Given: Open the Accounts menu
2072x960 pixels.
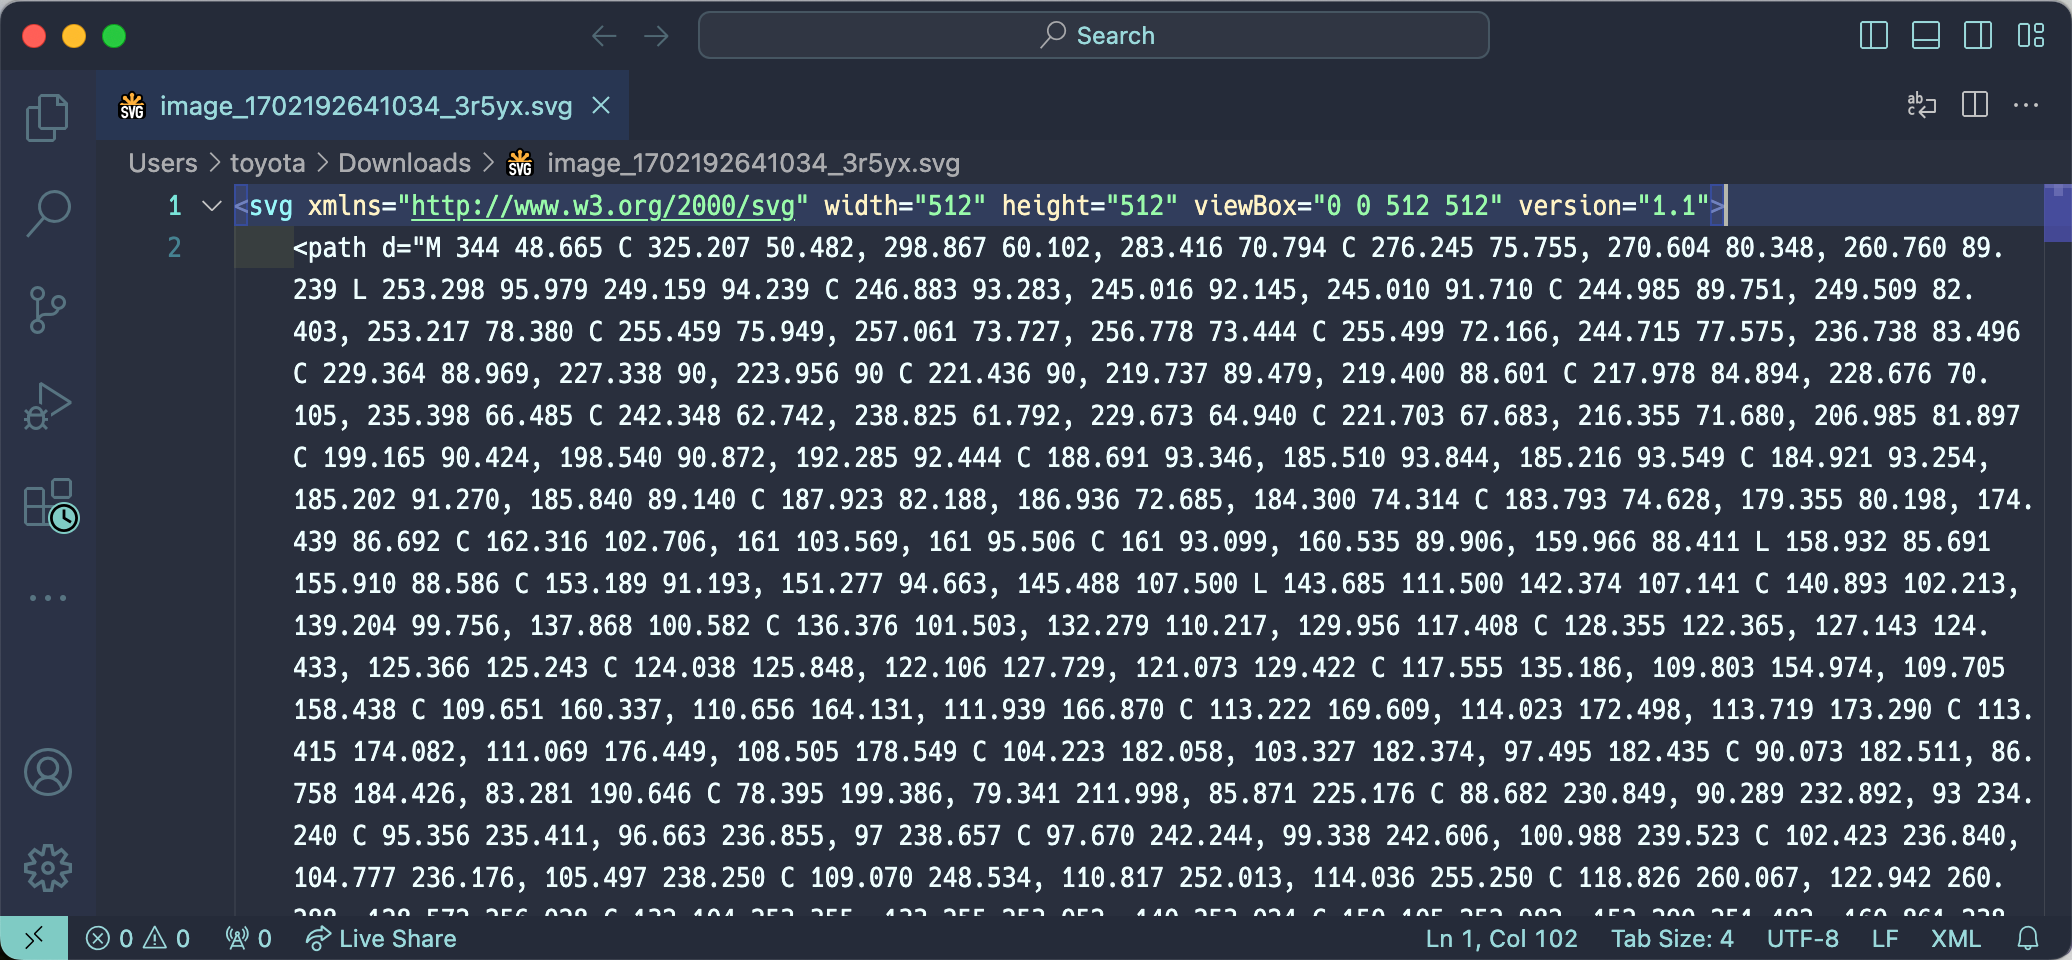Looking at the screenshot, I should pos(47,772).
